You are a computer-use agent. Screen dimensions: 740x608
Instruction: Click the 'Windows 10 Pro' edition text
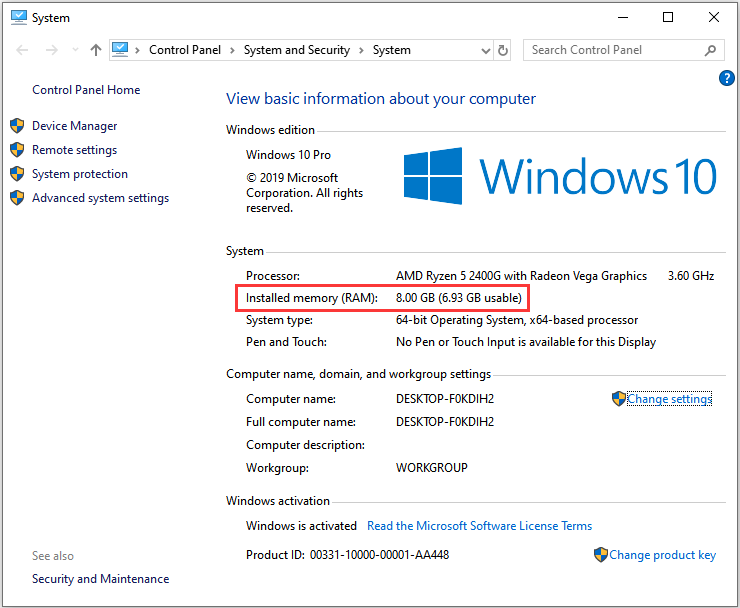click(x=288, y=155)
